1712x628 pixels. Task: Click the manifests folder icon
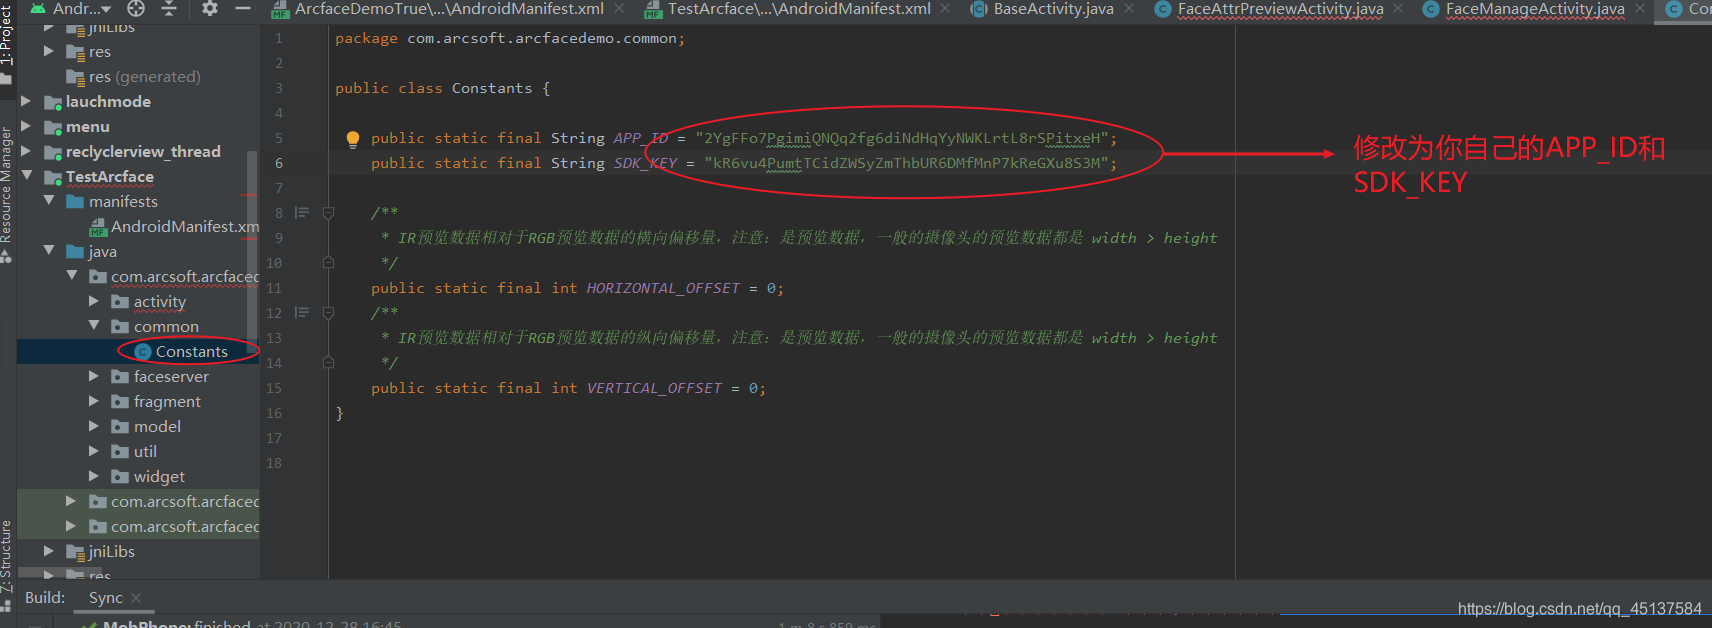[75, 202]
